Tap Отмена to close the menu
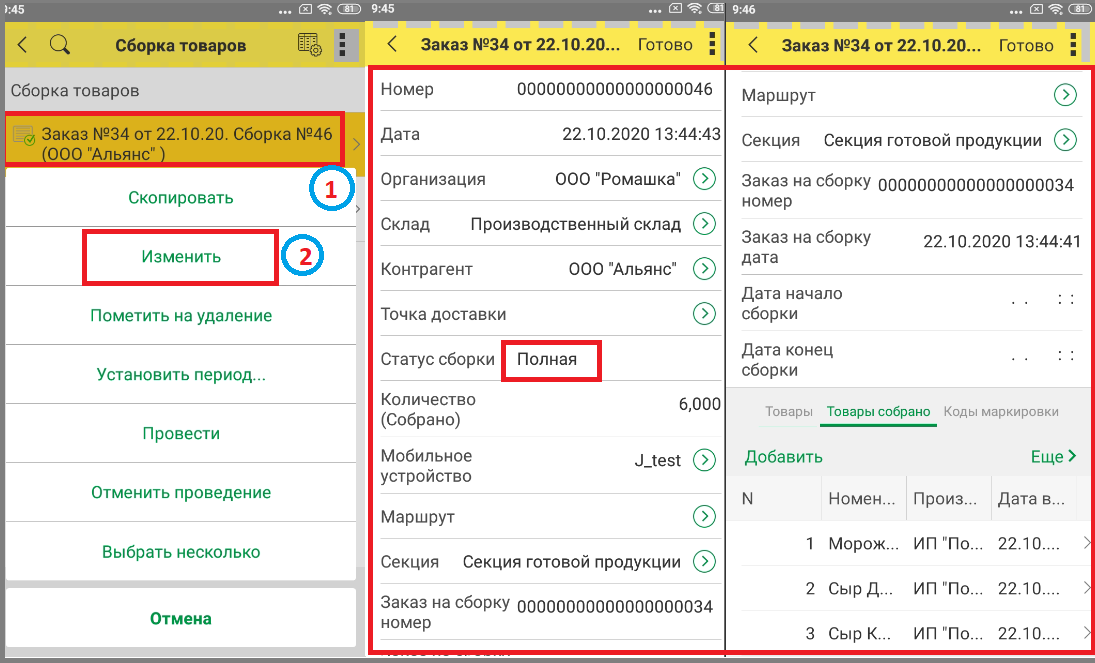This screenshot has height=663, width=1095. pyautogui.click(x=181, y=619)
